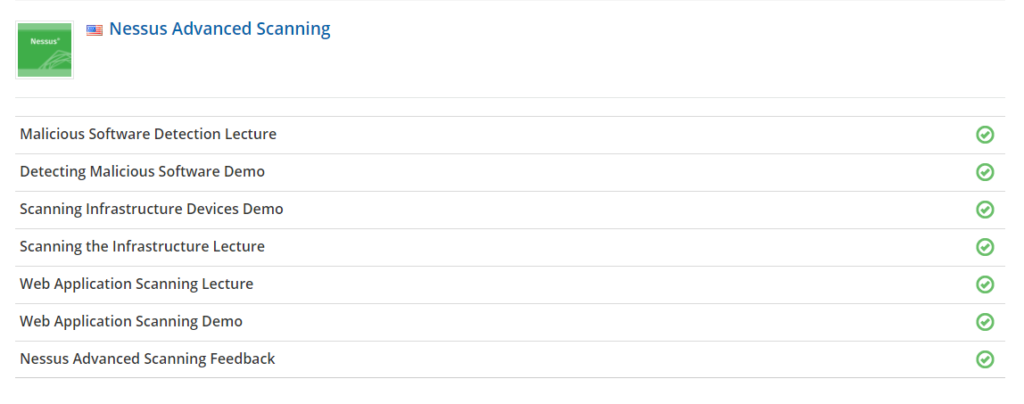
Task: Click completion checkmark for Scanning Infrastructure Devices Demo
Action: [x=985, y=209]
